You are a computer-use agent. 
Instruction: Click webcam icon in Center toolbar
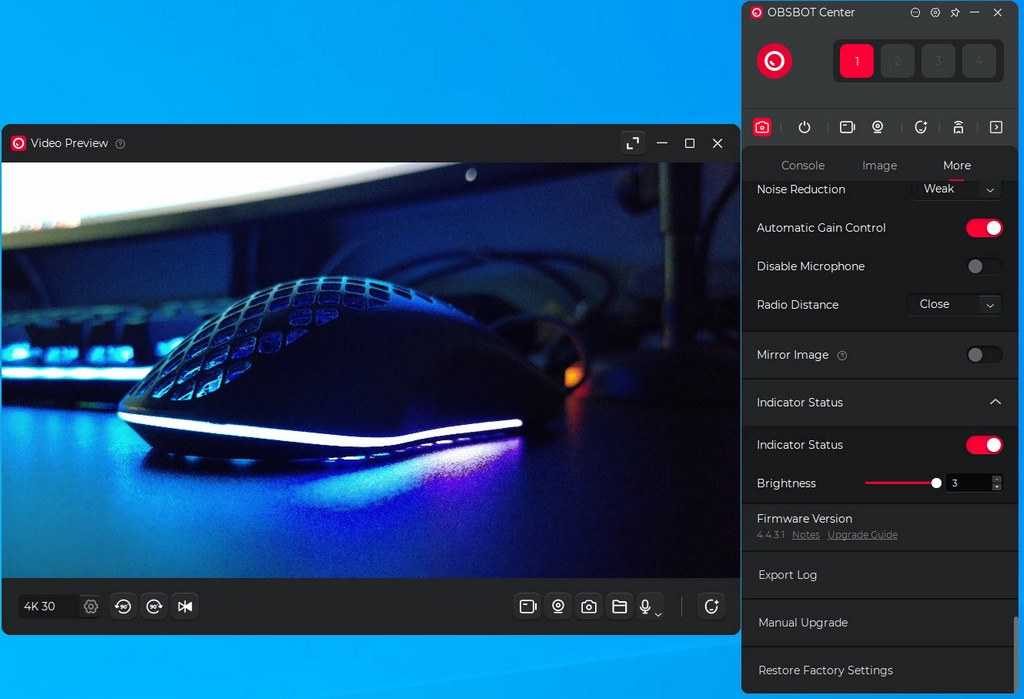[x=878, y=127]
